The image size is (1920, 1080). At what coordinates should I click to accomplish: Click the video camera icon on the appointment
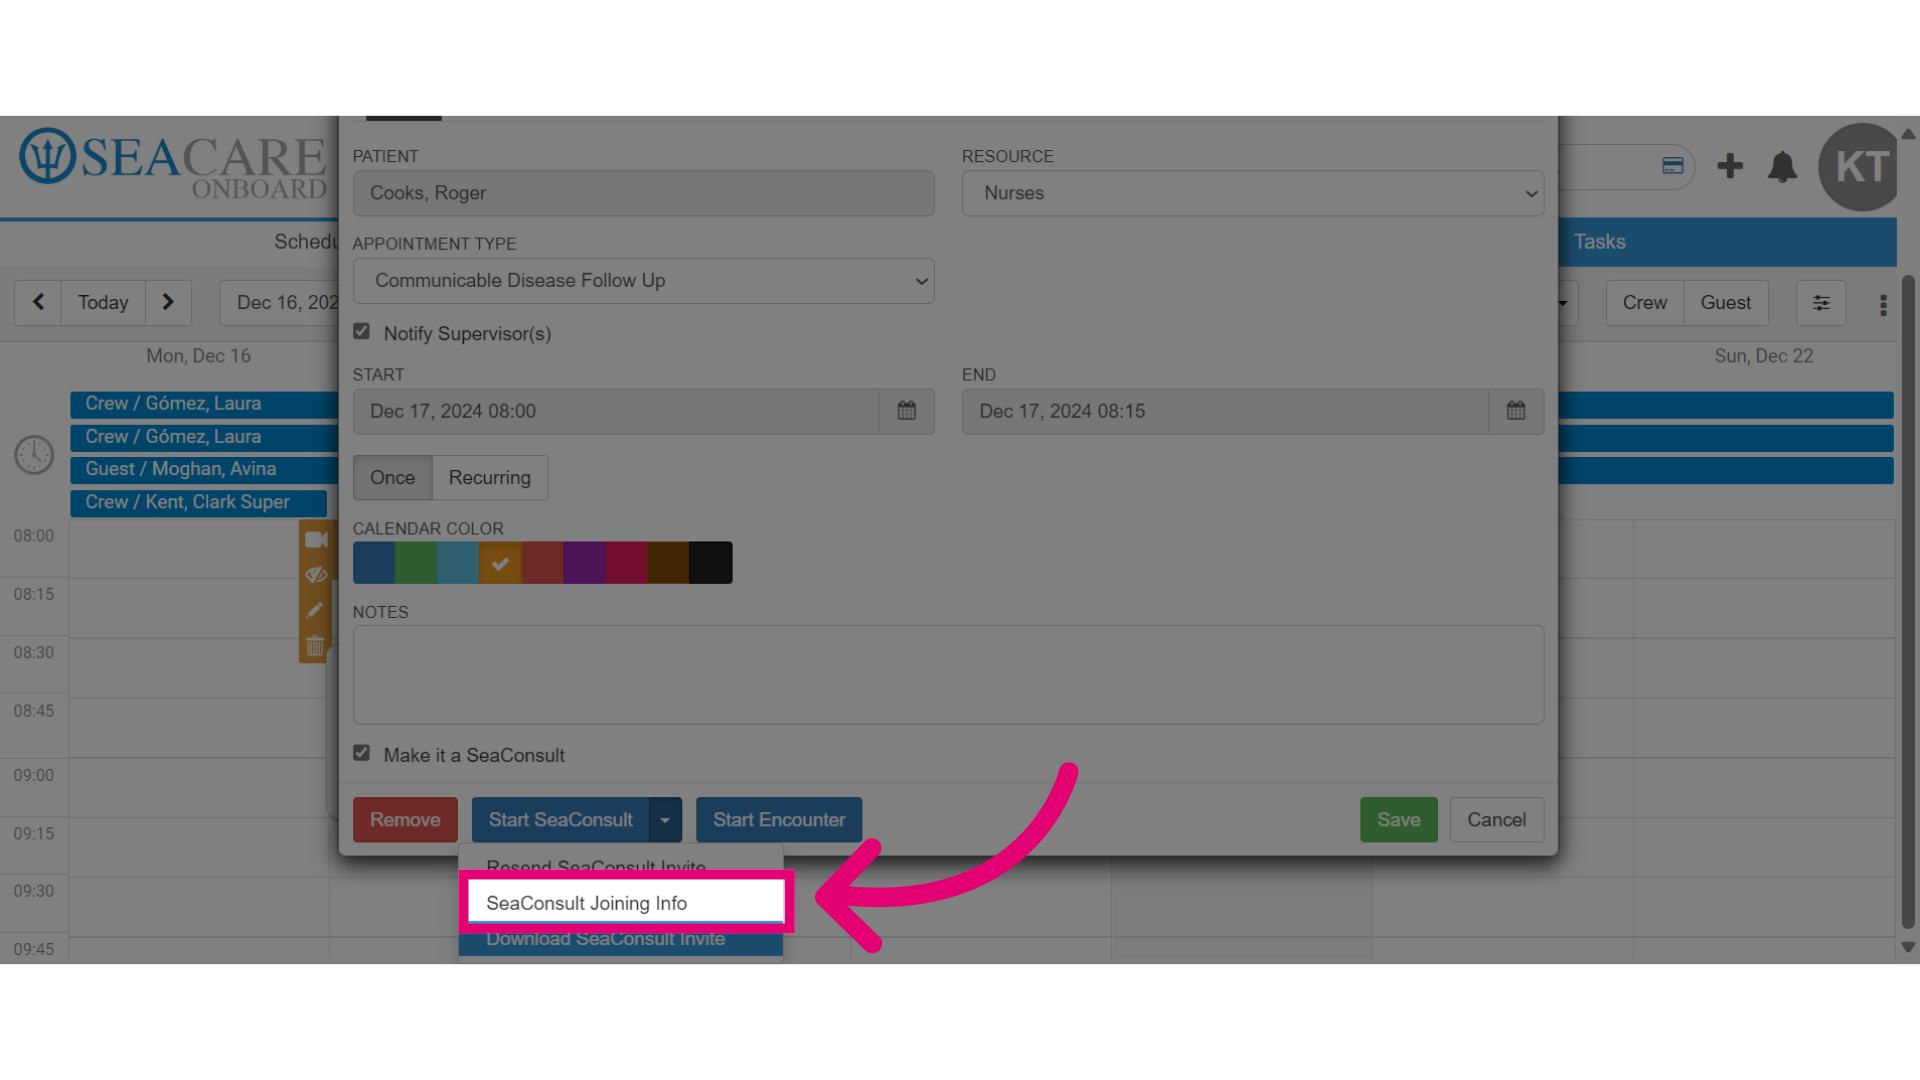(x=316, y=540)
